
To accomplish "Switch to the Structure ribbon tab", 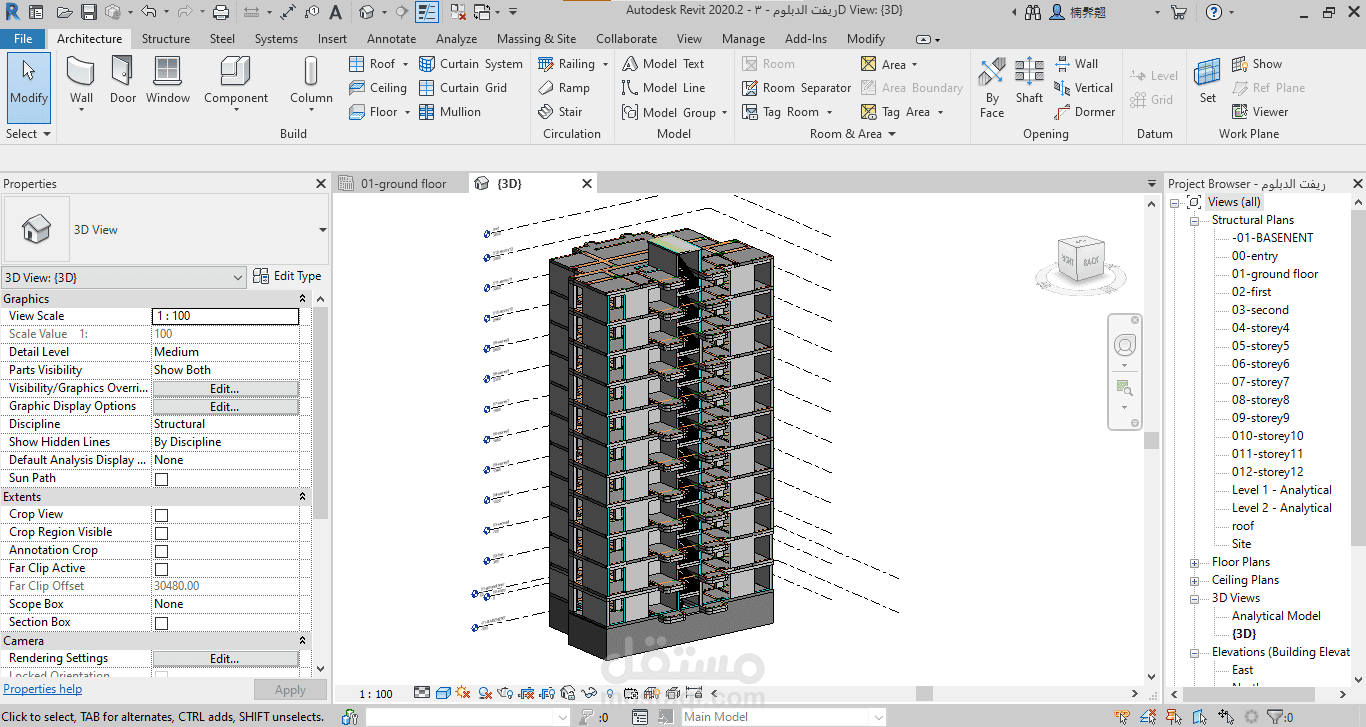I will tap(165, 39).
